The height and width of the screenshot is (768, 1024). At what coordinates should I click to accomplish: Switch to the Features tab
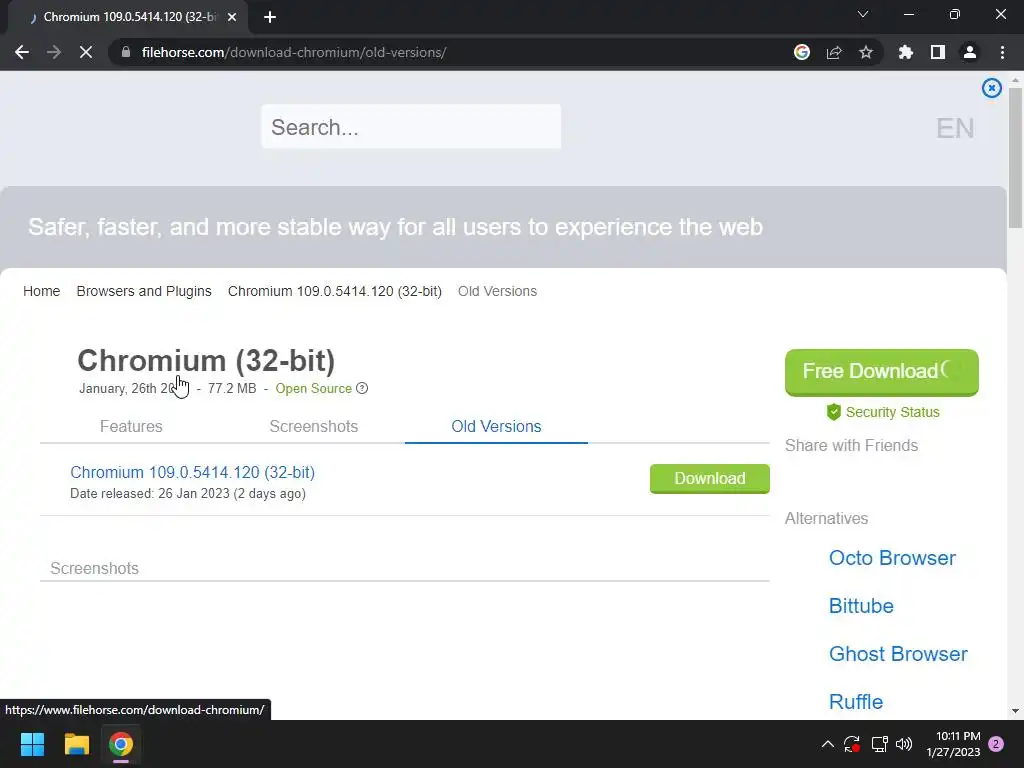point(131,426)
